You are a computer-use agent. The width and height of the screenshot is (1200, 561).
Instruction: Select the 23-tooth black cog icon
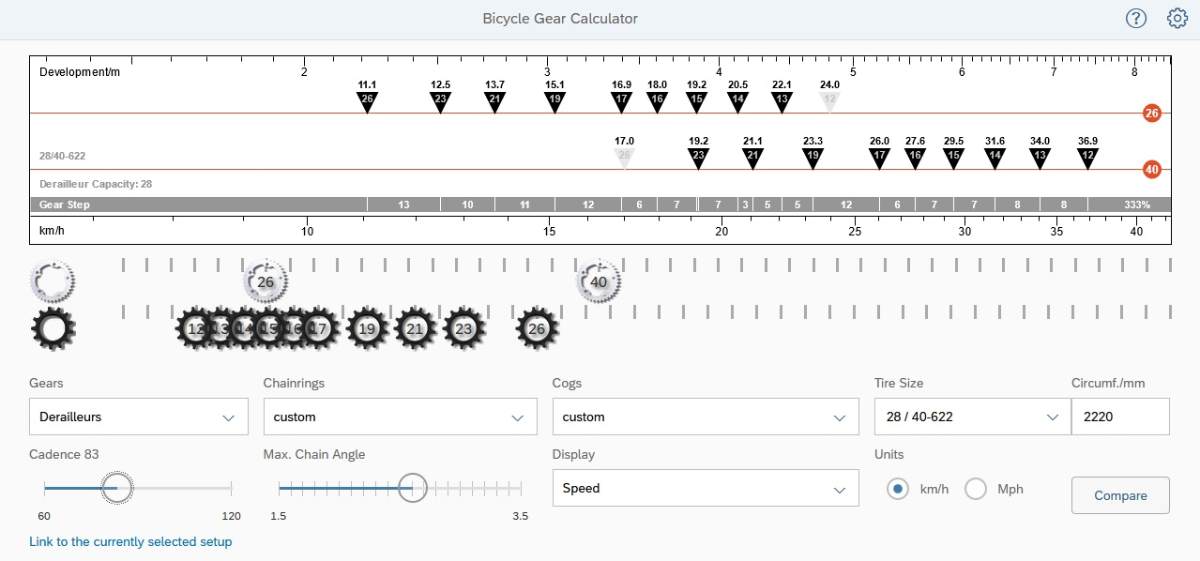click(464, 329)
